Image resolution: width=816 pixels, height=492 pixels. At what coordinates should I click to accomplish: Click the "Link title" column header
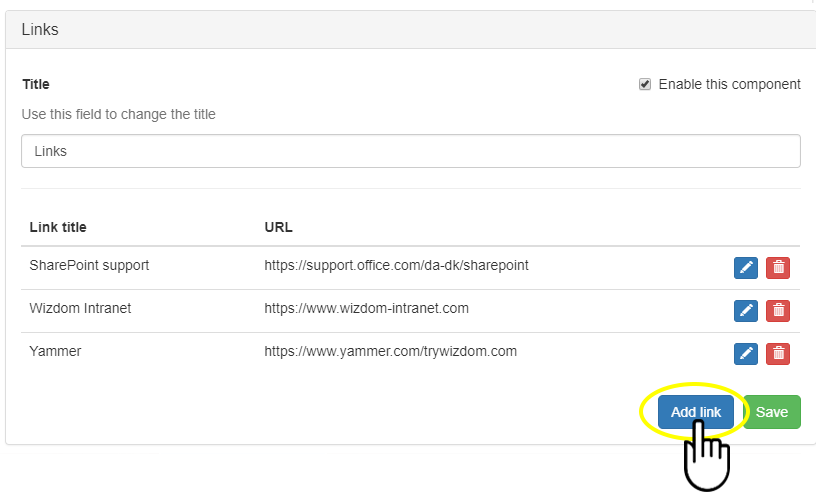click(58, 227)
